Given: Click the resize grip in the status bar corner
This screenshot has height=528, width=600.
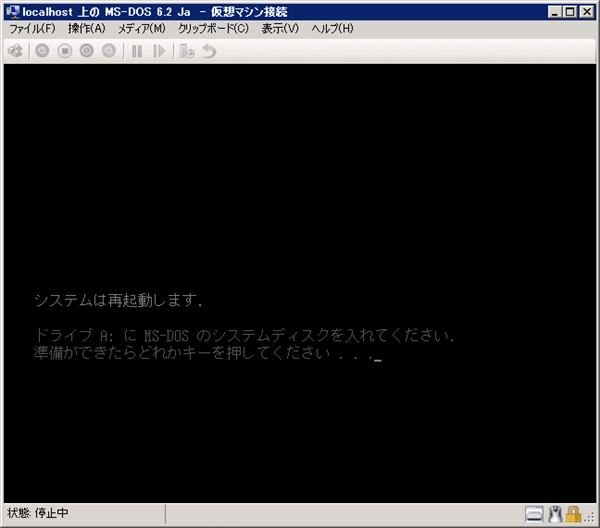Looking at the screenshot, I should coord(590,517).
